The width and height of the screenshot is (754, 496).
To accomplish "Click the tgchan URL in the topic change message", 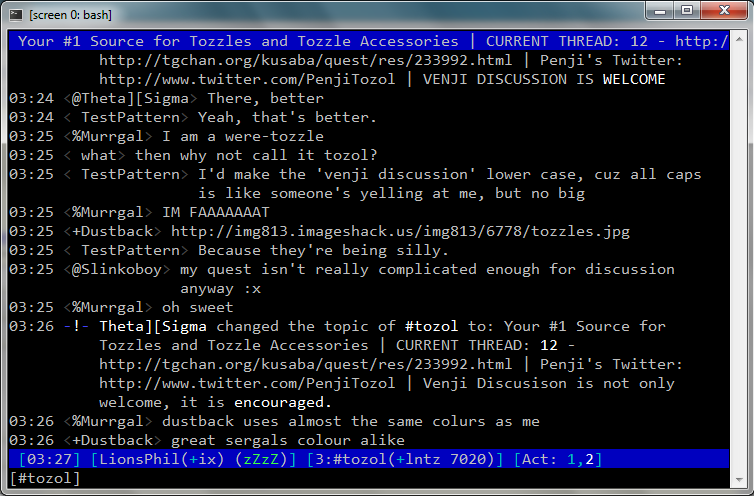I will (305, 364).
